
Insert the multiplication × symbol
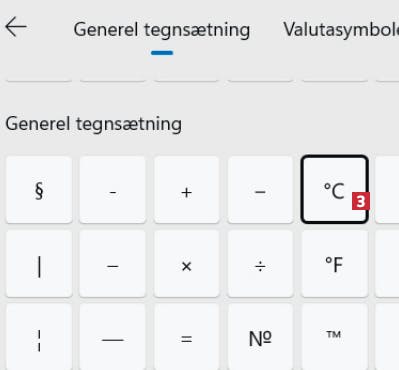[187, 264]
